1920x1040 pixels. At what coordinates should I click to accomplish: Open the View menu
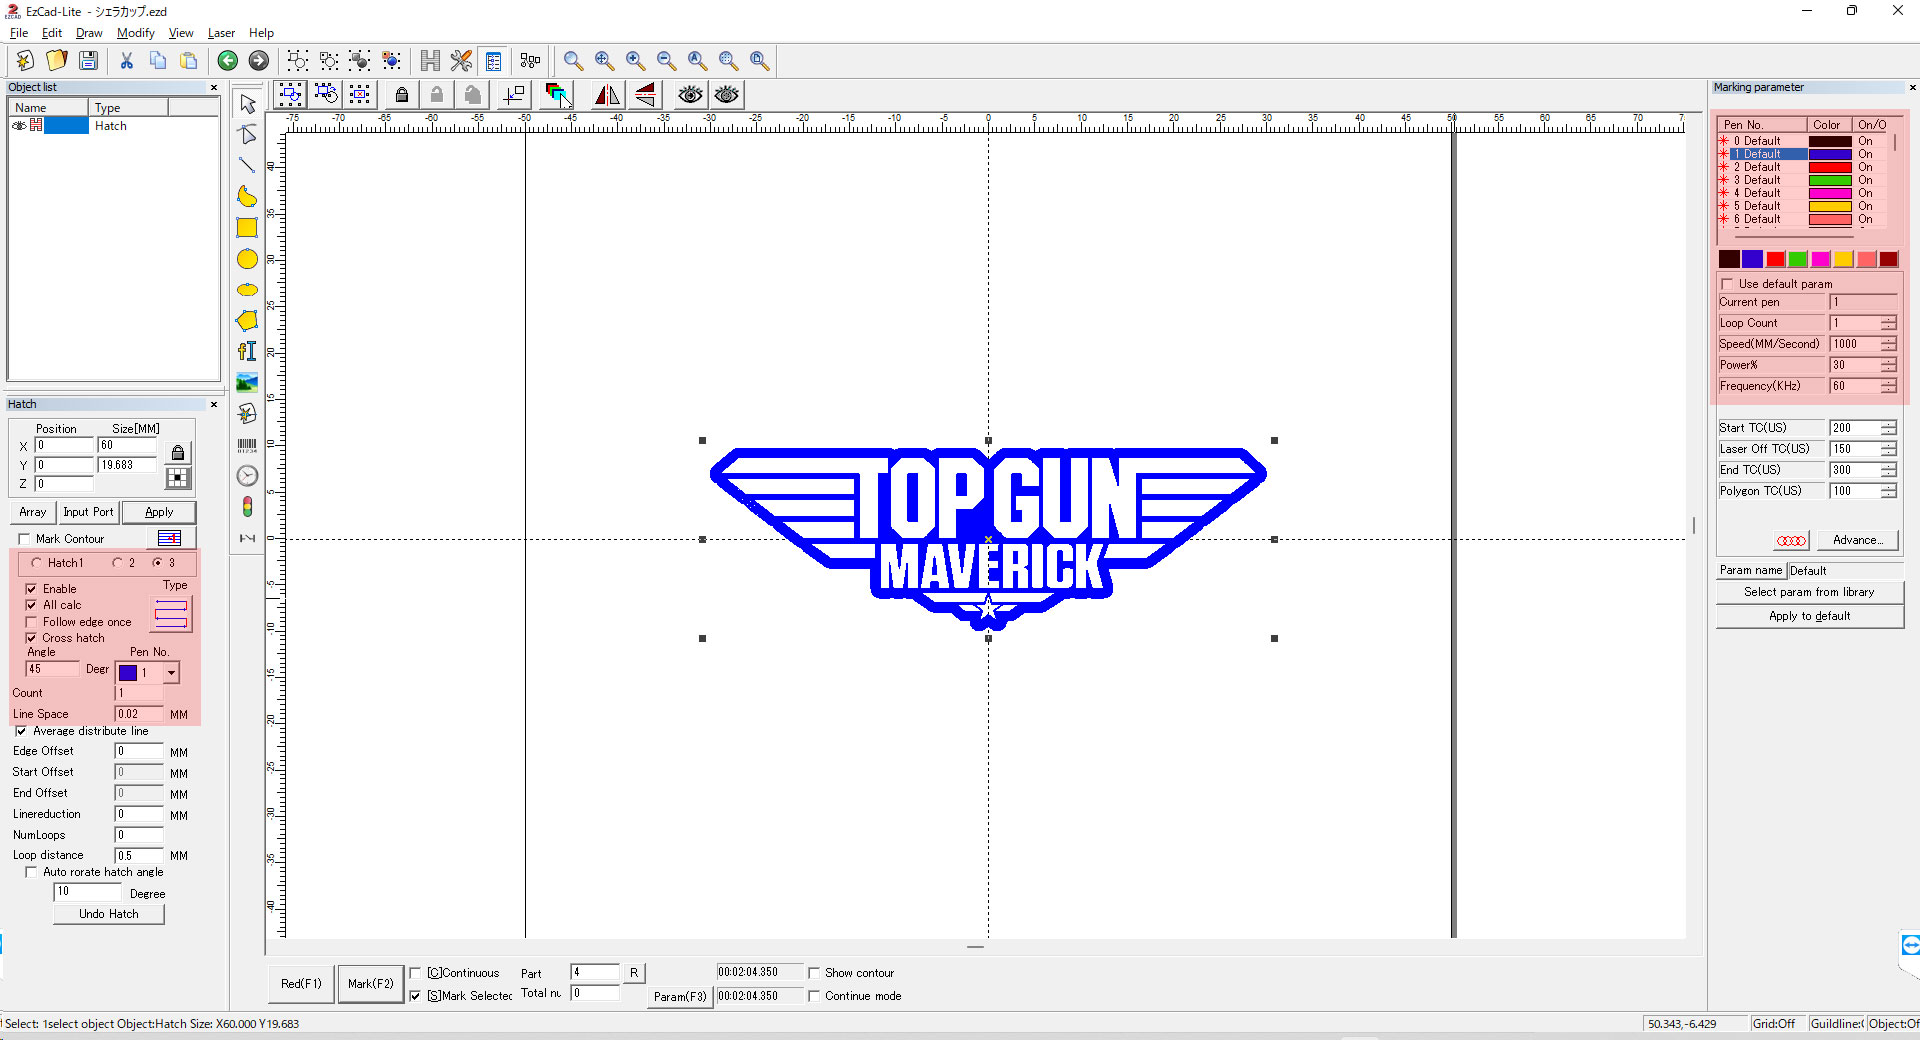coord(181,33)
